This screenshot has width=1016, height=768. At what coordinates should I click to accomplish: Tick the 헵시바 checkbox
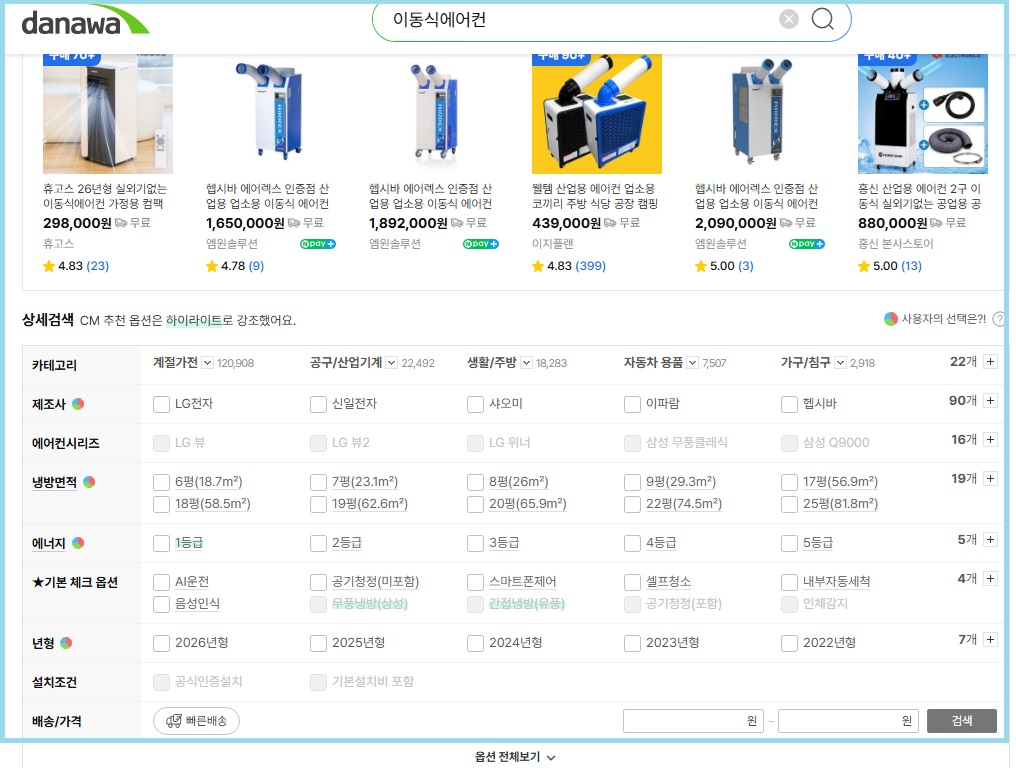click(789, 404)
